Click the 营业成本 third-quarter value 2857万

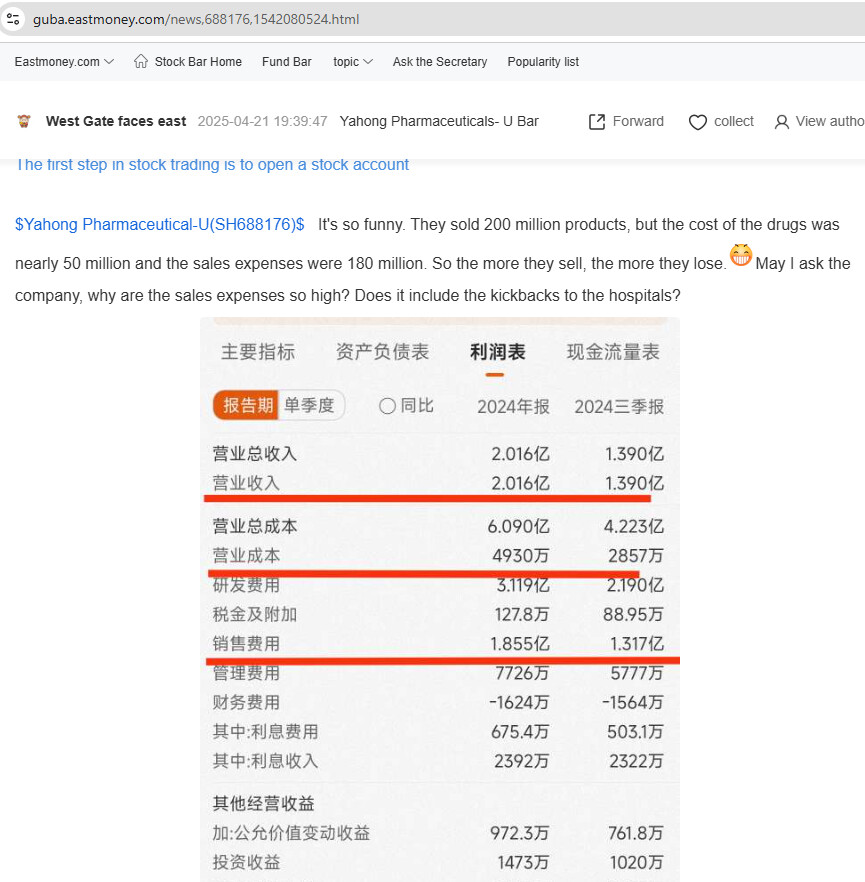coord(636,556)
